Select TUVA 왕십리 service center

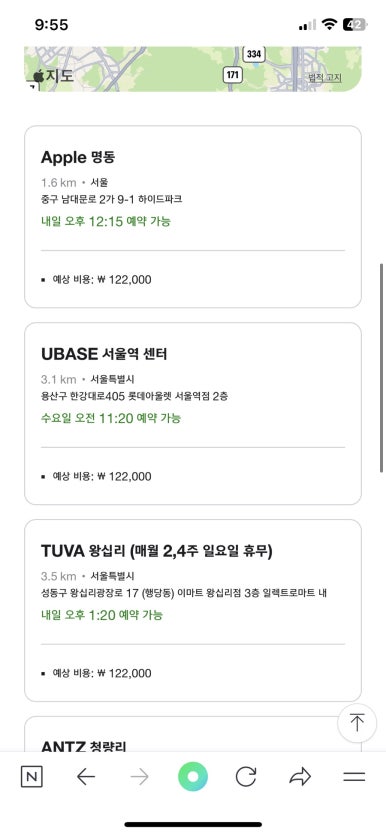pos(193,611)
